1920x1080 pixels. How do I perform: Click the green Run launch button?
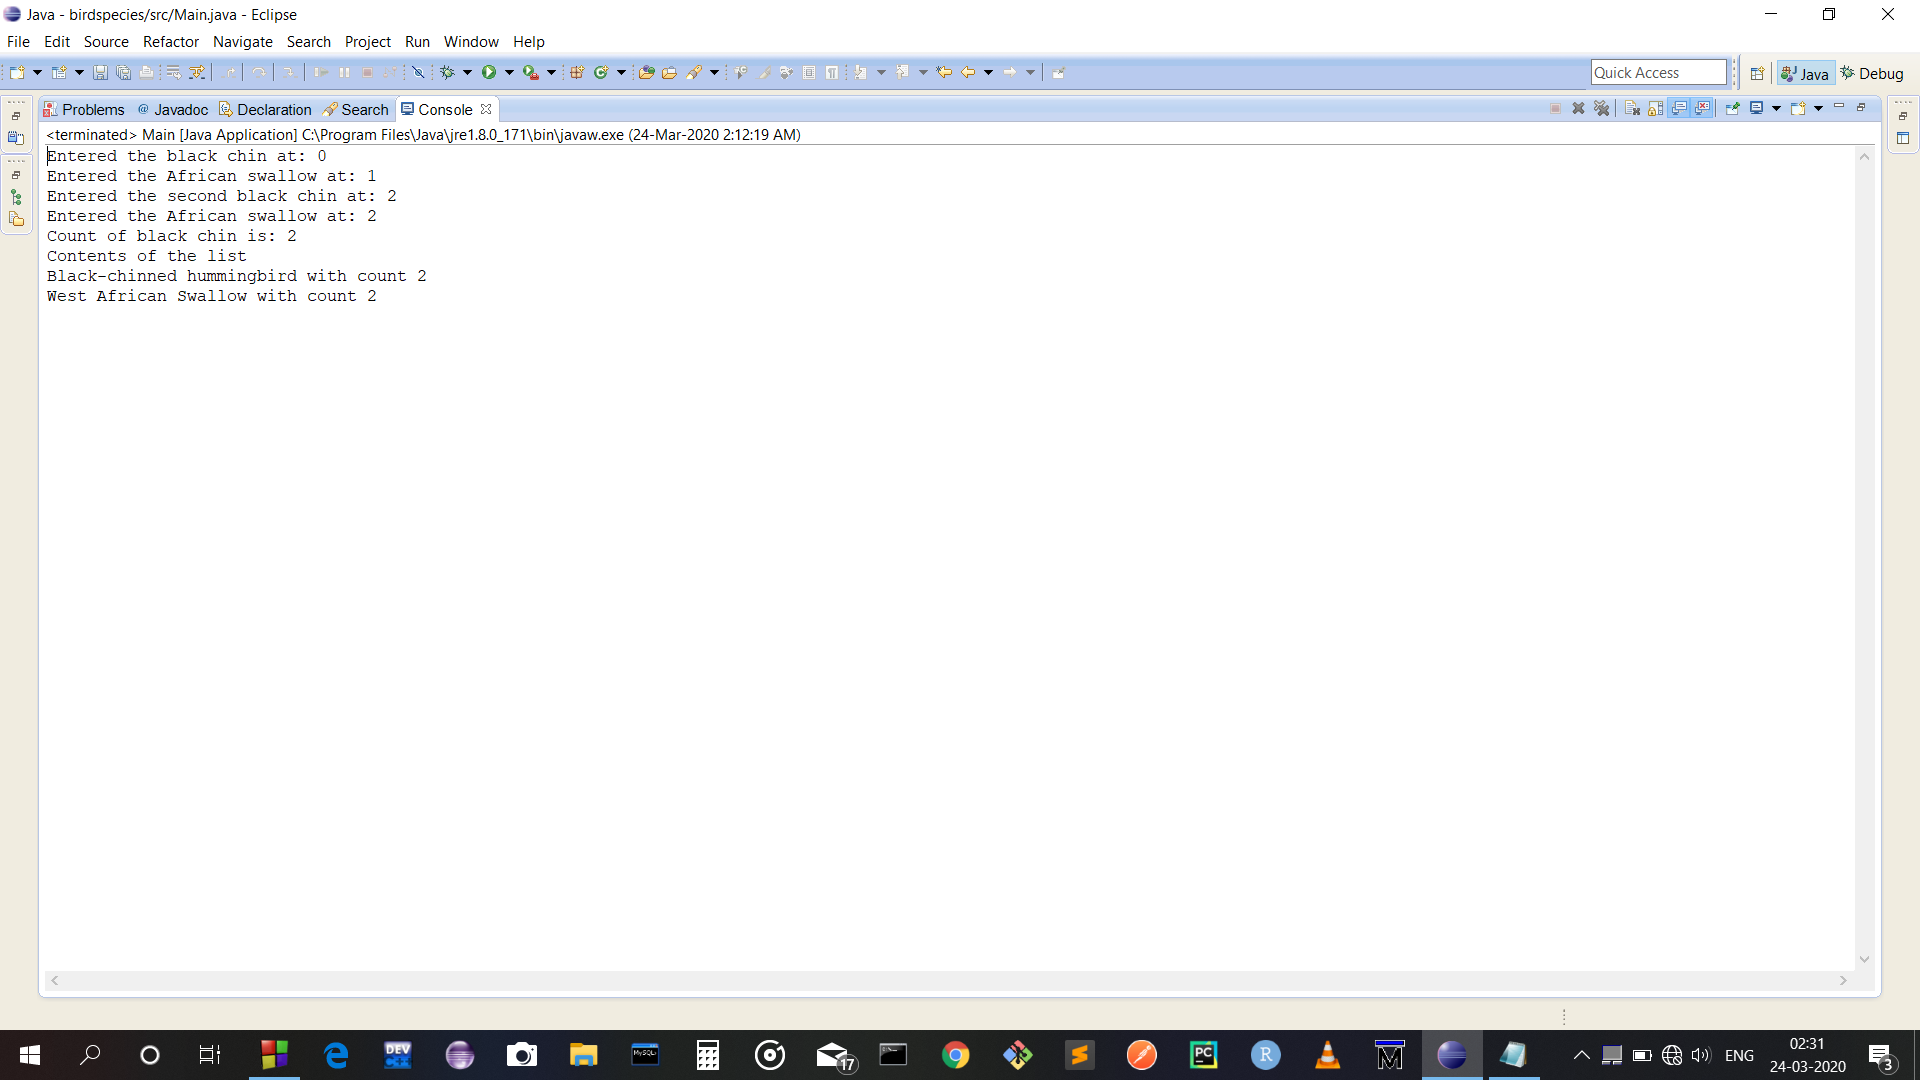488,72
